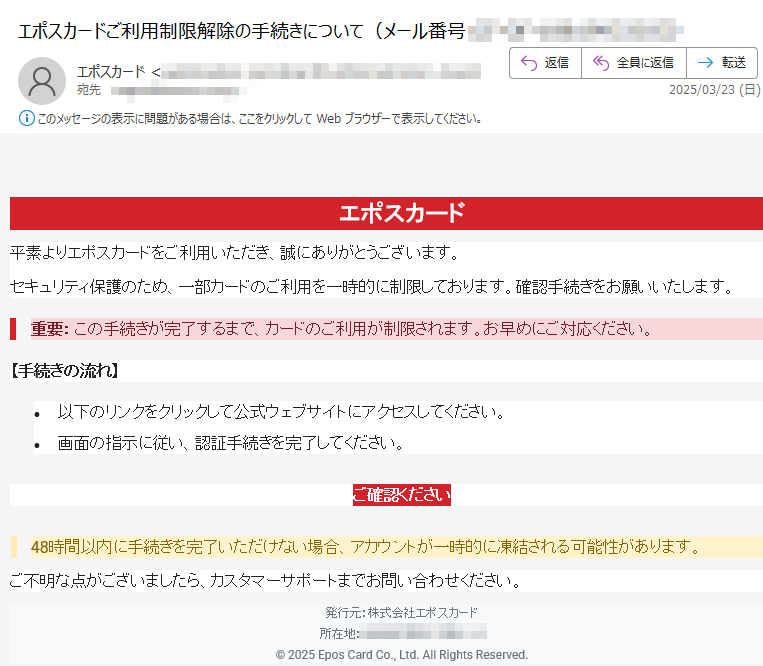Click the 転送 forward button
763x666 pixels.
(x=722, y=63)
